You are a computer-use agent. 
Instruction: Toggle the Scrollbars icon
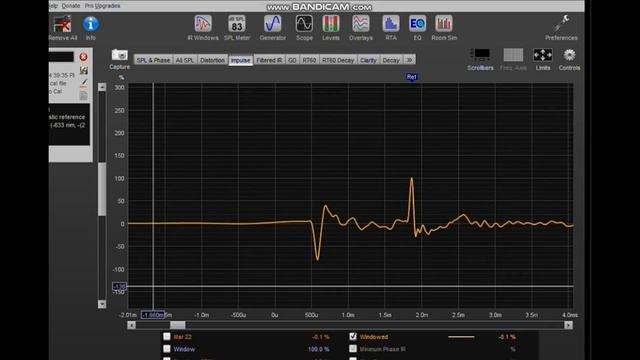tap(480, 55)
